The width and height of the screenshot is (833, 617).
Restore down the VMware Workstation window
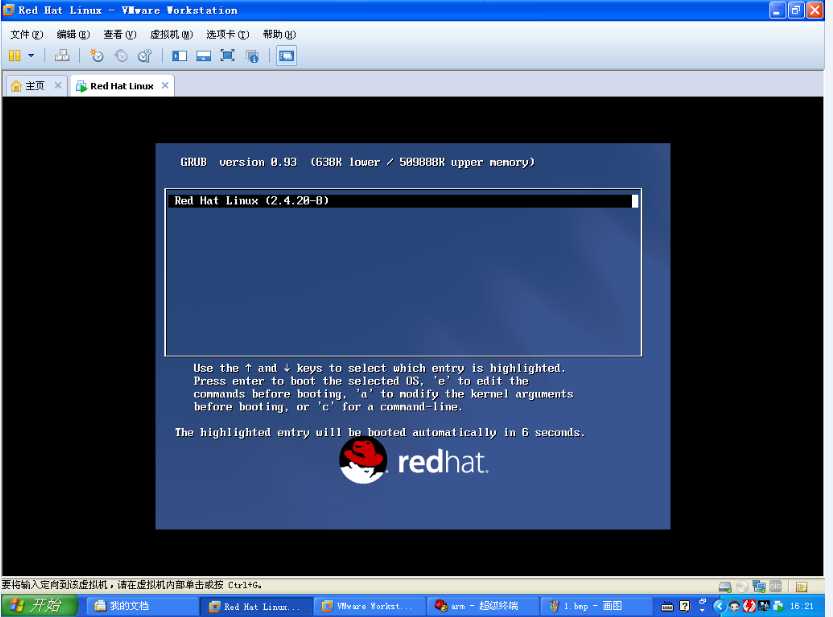coord(795,10)
